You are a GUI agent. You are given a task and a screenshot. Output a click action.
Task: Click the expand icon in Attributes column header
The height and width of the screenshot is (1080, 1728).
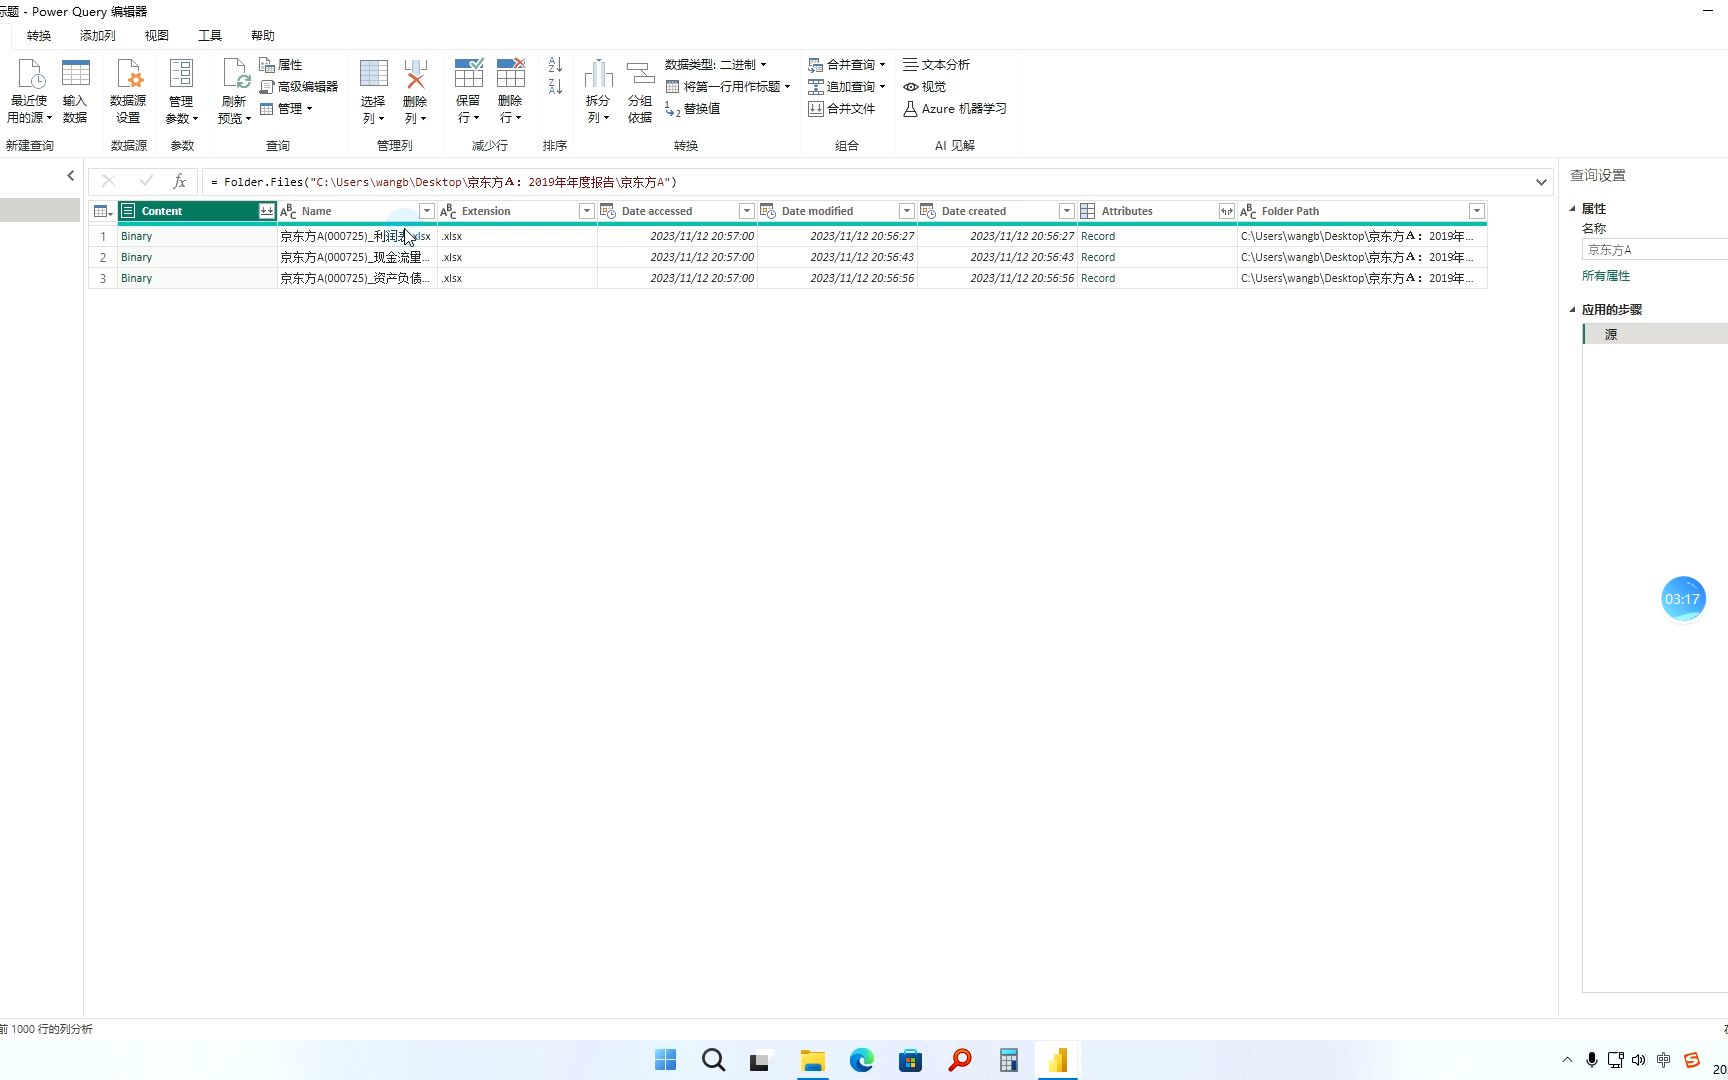click(x=1226, y=211)
